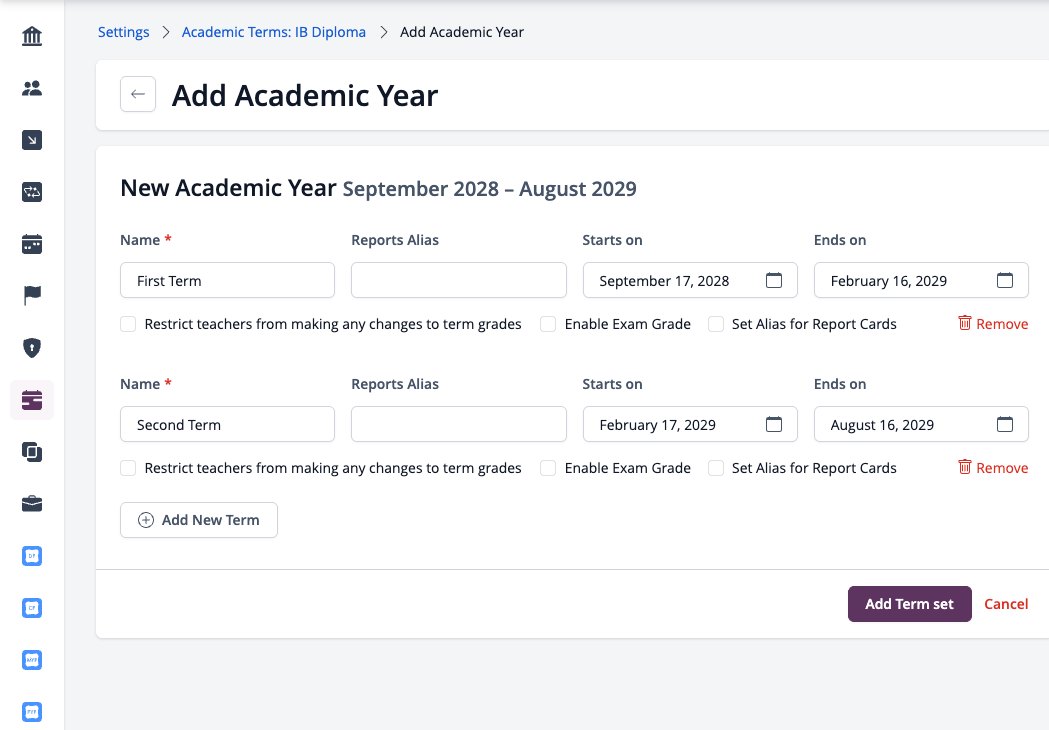
Task: Go to Settings breadcrumb
Action: [x=124, y=32]
